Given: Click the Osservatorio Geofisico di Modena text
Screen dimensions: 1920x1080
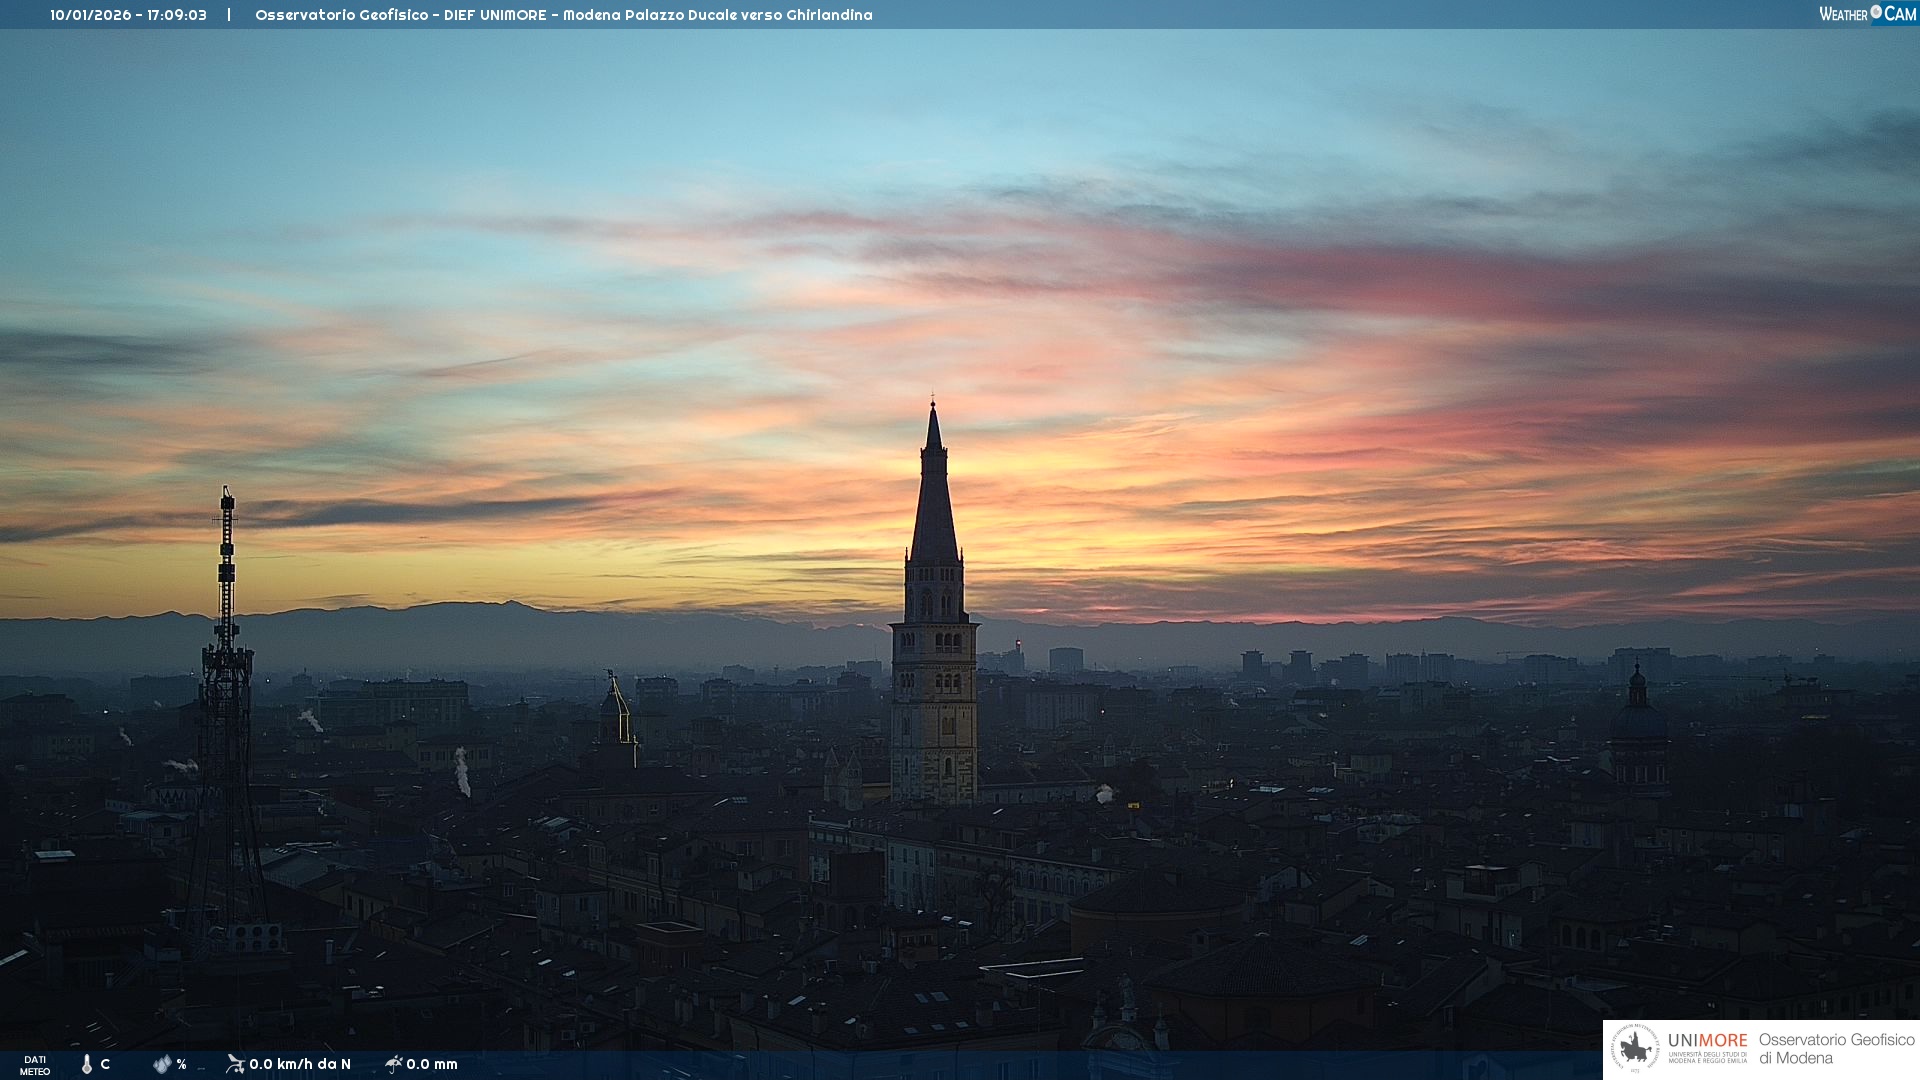Looking at the screenshot, I should tap(1836, 1048).
